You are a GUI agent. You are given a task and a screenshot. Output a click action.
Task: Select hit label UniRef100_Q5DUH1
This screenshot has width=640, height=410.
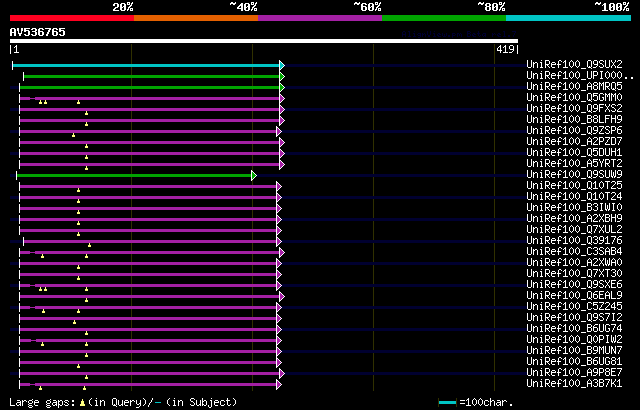[x=574, y=153]
